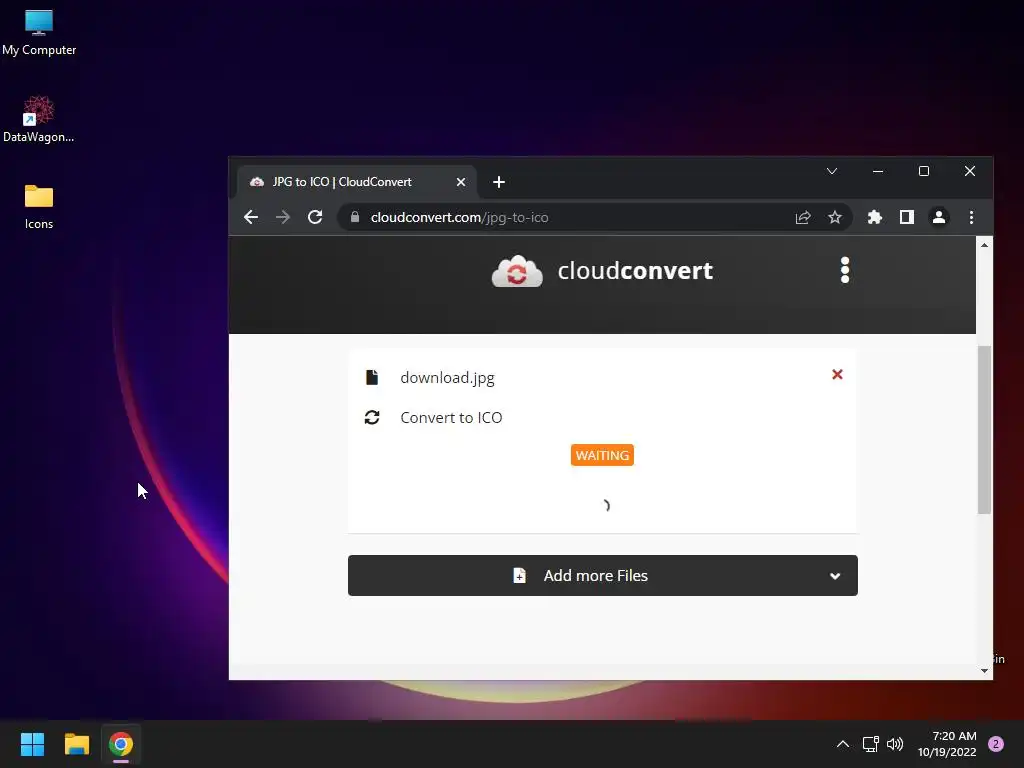Open network settings tray icon
This screenshot has width=1024, height=768.
click(x=871, y=744)
